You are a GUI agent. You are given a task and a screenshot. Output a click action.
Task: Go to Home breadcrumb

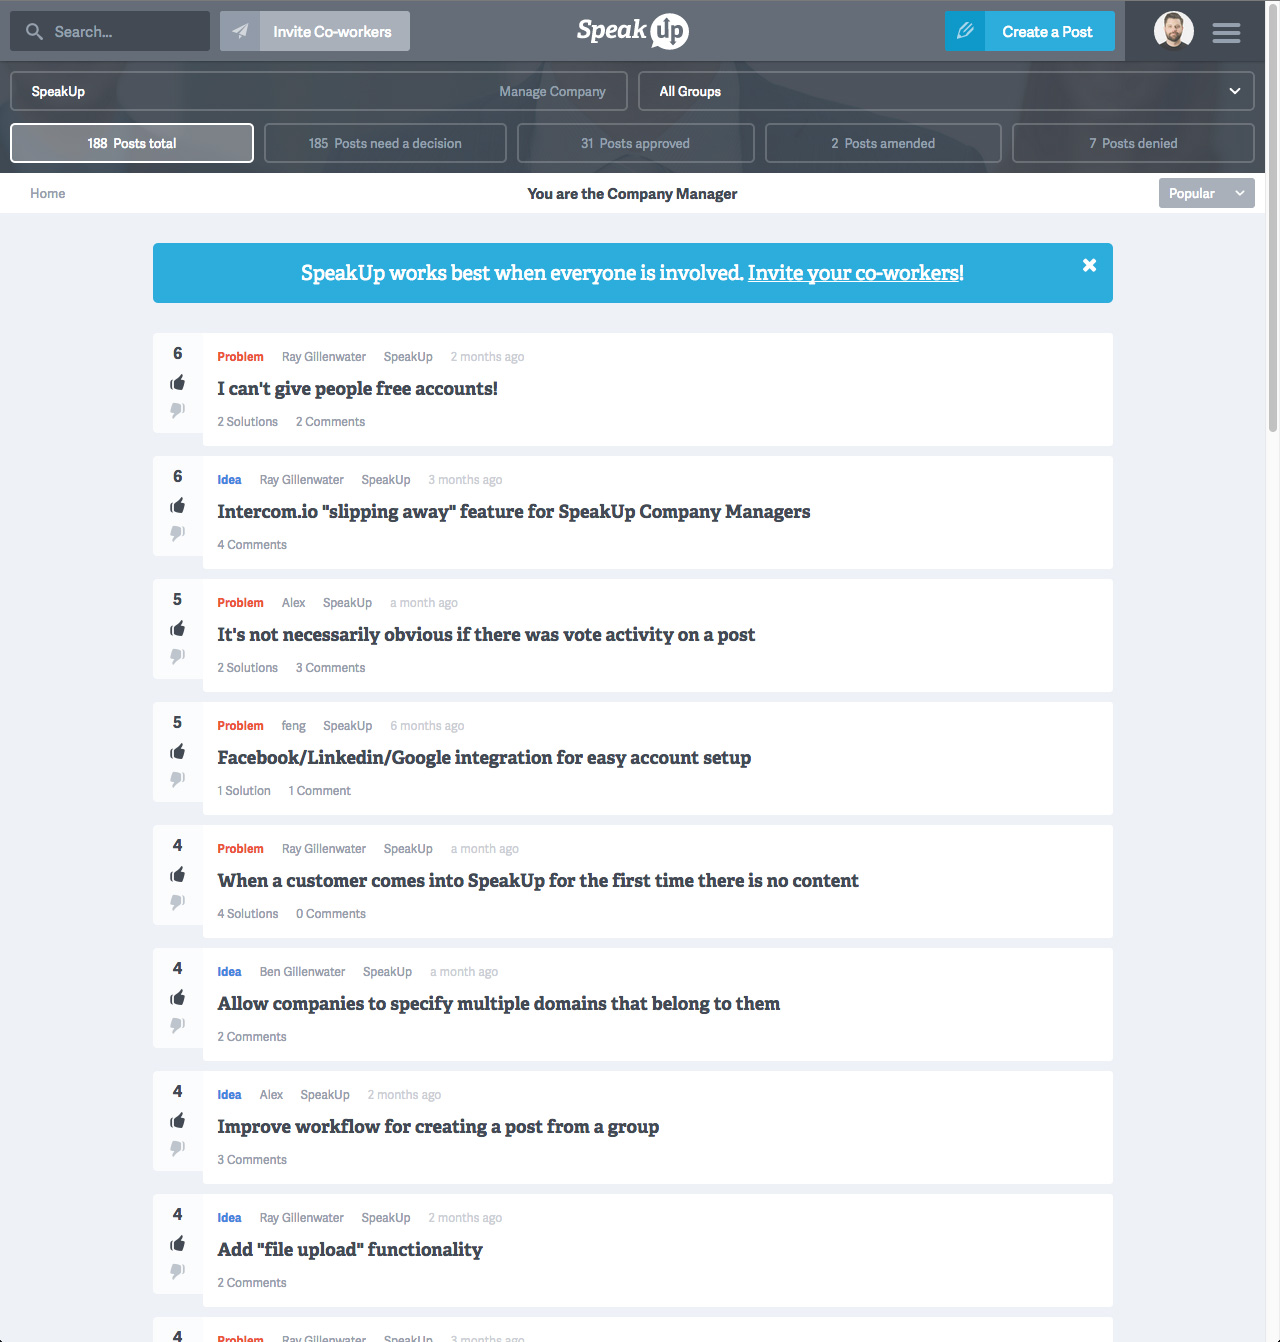point(48,193)
